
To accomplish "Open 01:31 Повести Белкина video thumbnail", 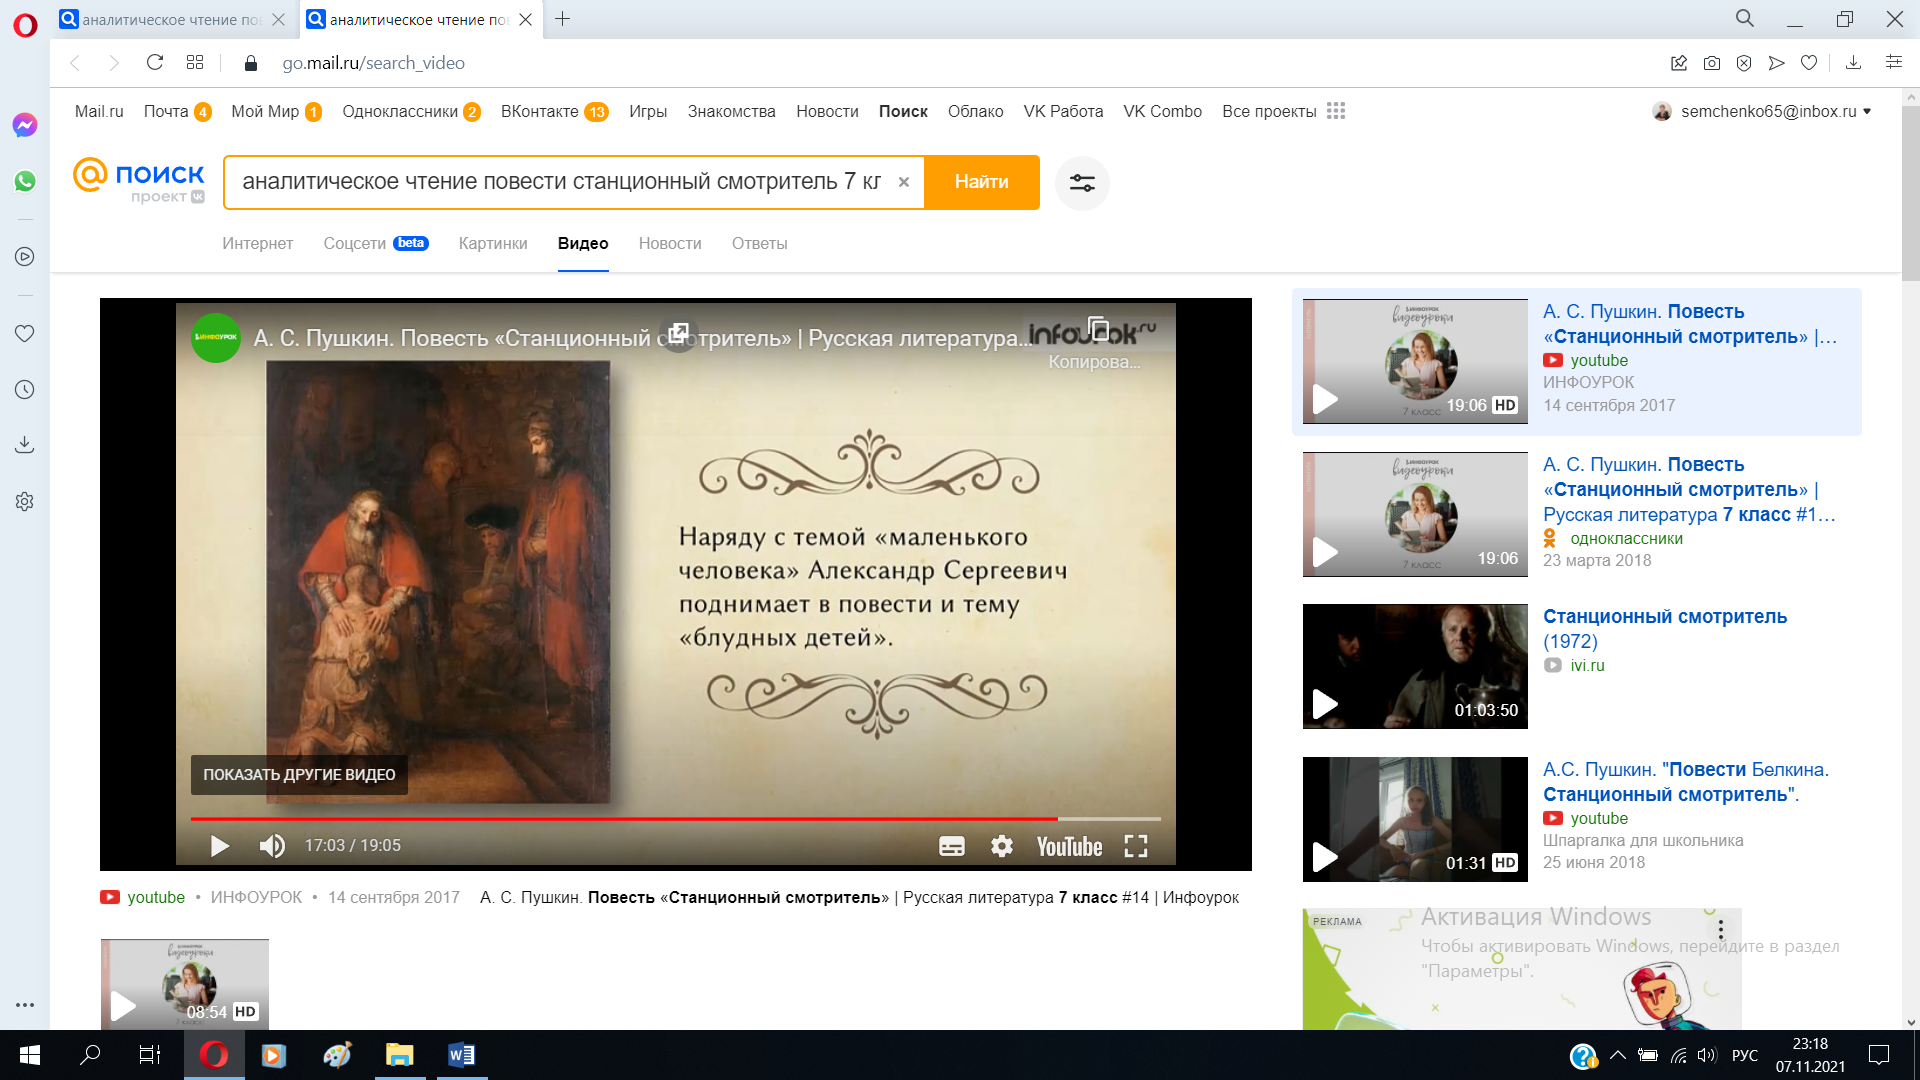I will [1415, 819].
